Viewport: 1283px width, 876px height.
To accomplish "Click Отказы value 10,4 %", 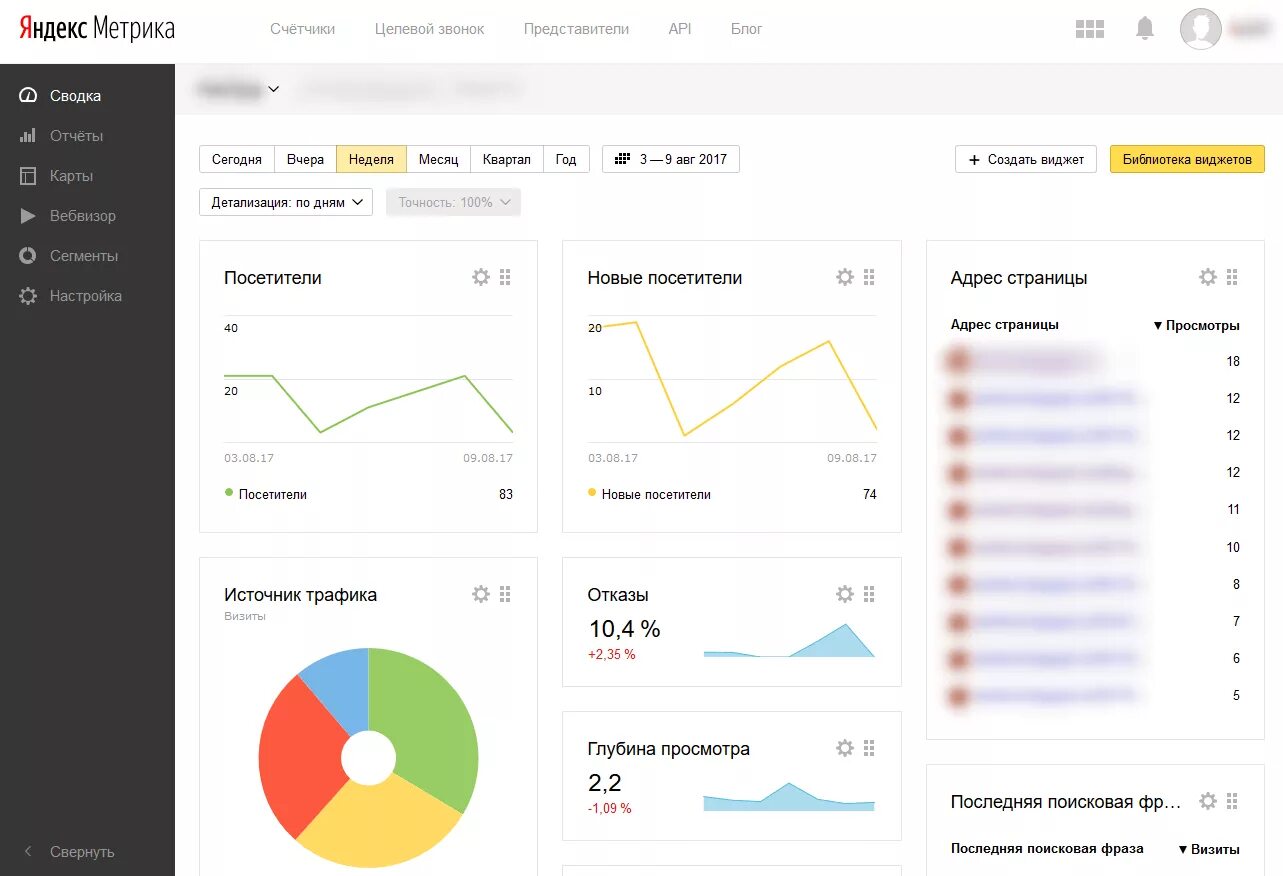I will [624, 629].
